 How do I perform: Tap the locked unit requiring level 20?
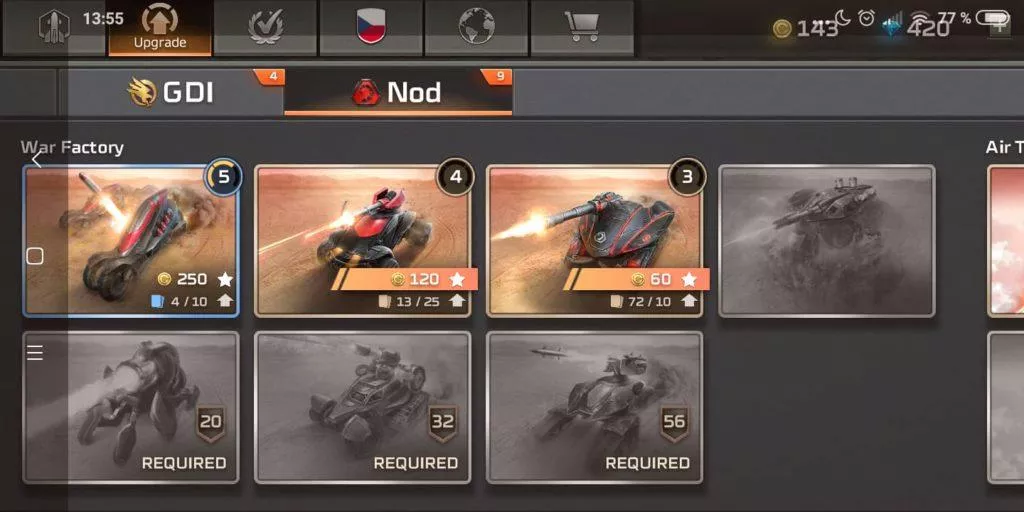point(131,408)
